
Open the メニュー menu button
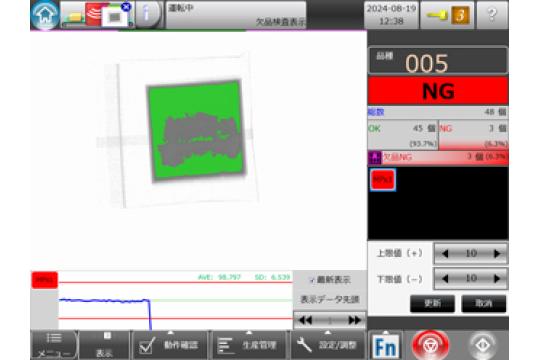[x=54, y=345]
